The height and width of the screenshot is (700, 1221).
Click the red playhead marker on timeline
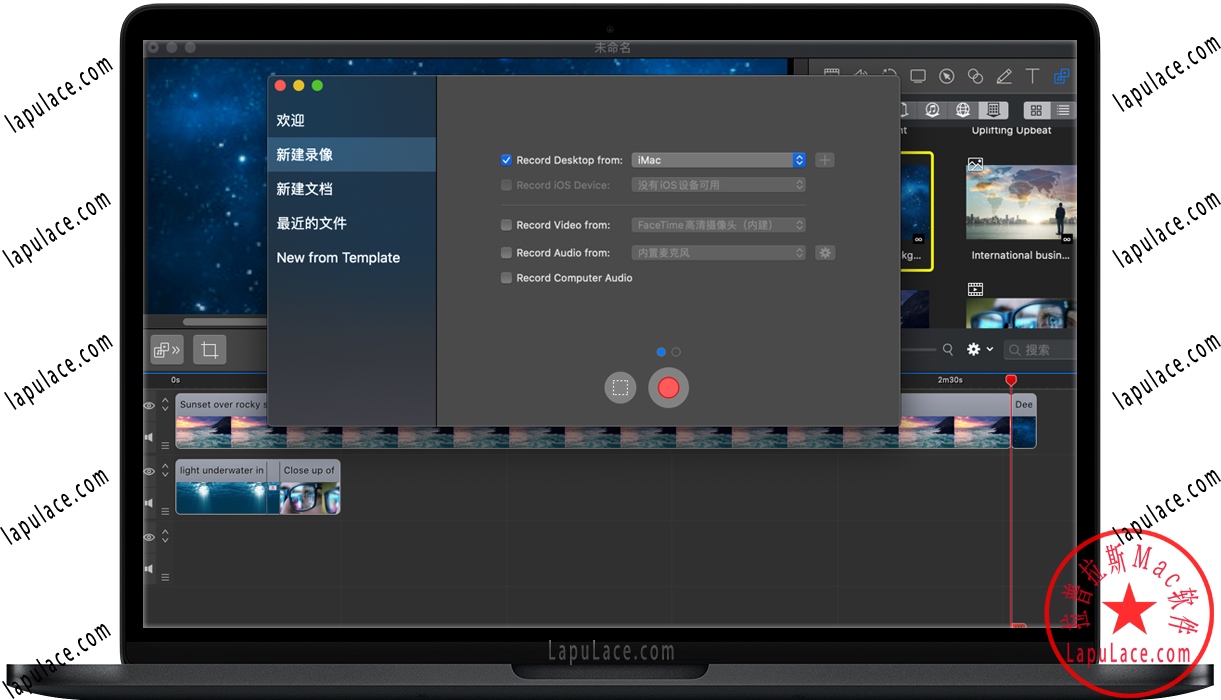(x=1011, y=380)
